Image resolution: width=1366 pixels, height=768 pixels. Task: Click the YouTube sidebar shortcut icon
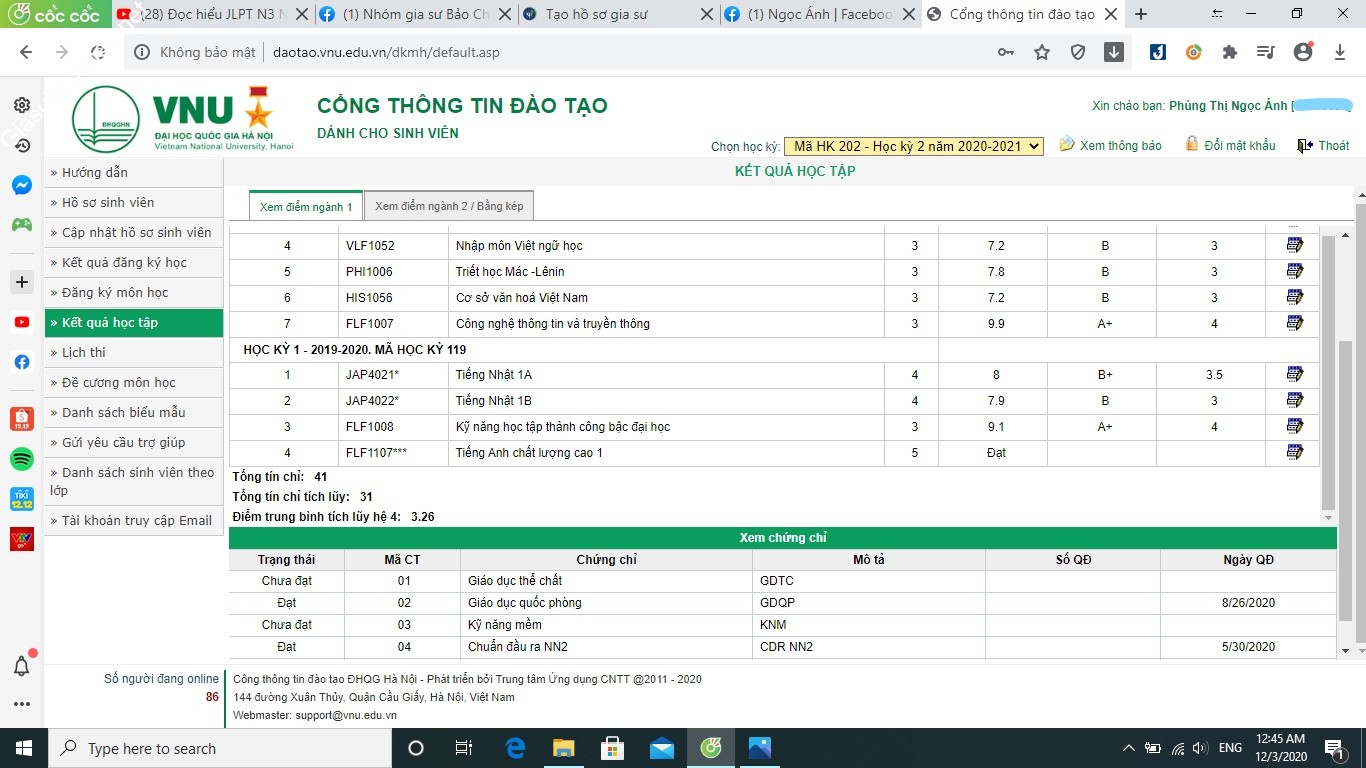[21, 322]
